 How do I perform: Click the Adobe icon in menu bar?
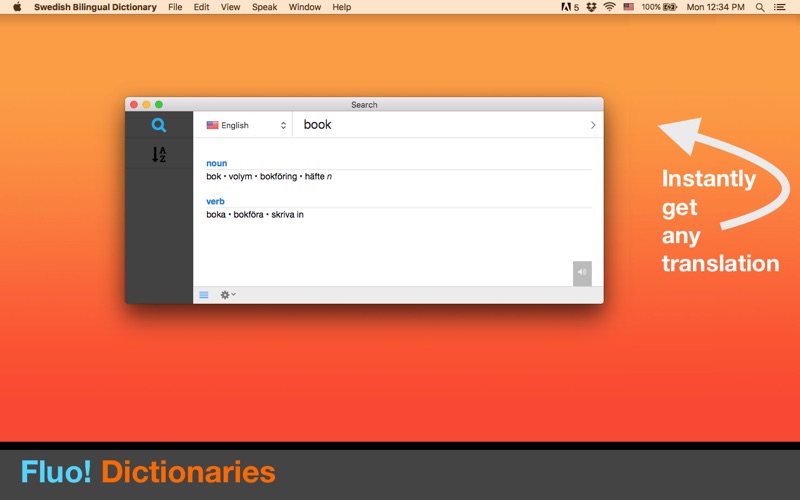(x=569, y=7)
